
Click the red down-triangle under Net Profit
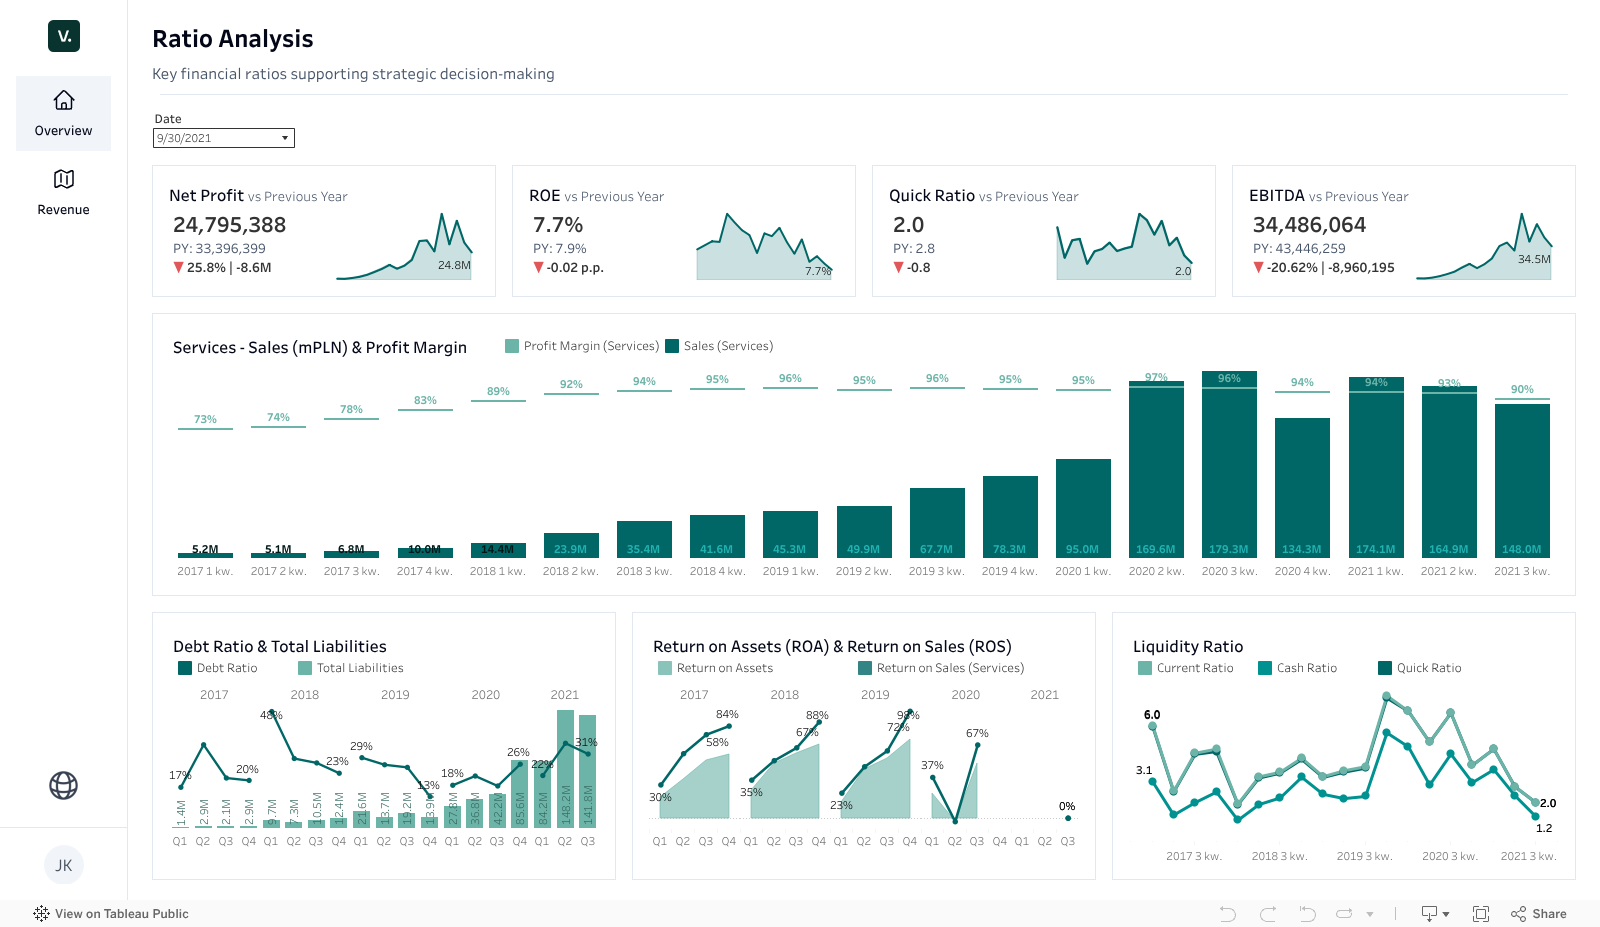(178, 267)
